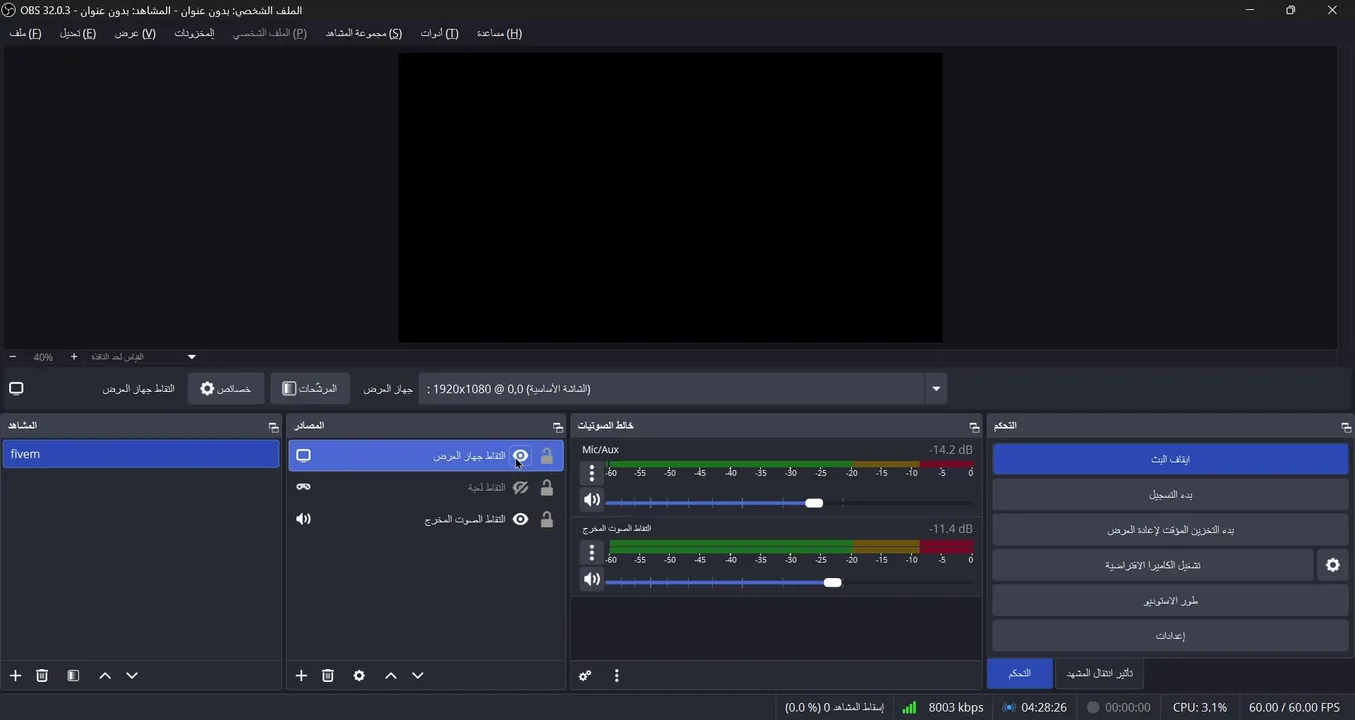
Task: Adjust the Mic/Aux volume slider
Action: click(x=789, y=503)
